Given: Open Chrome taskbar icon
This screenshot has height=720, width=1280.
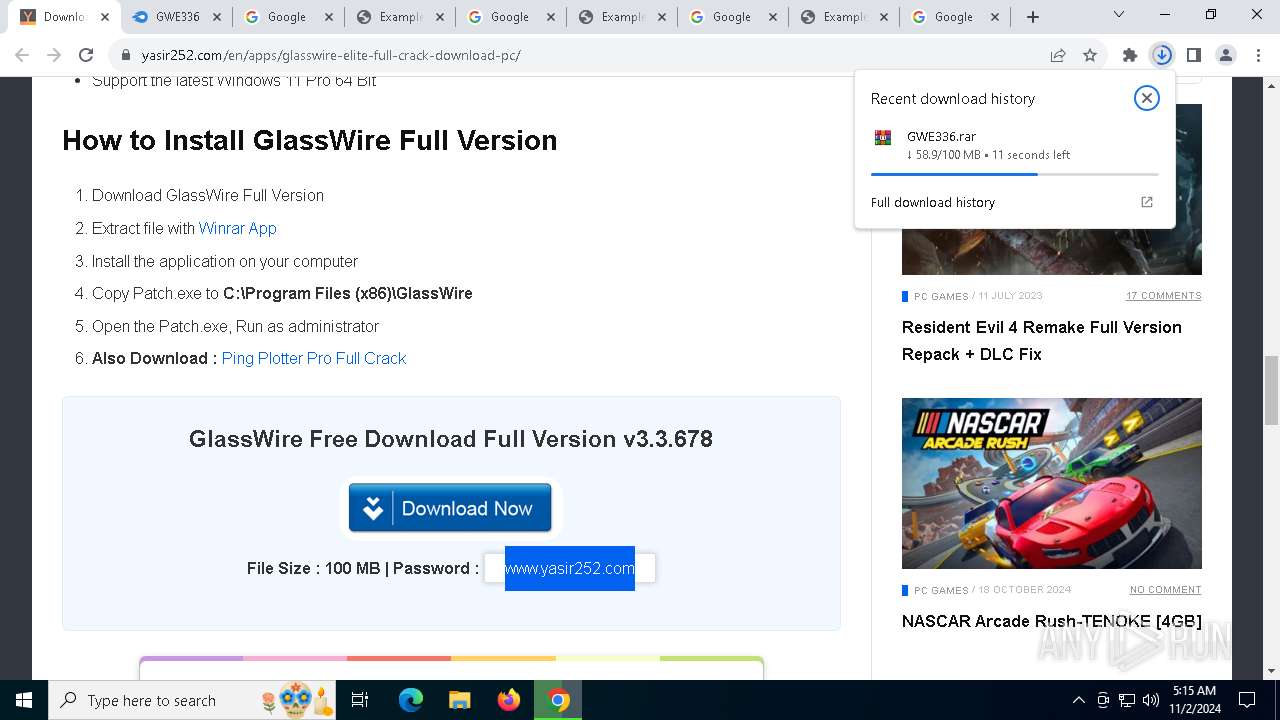Looking at the screenshot, I should pos(558,700).
